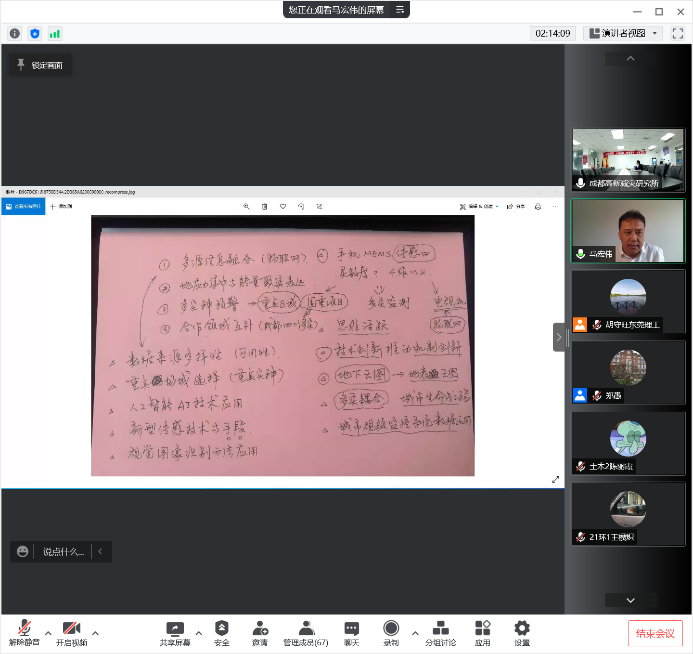Open the 应用 apps icon
Screen dimensions: 693x654
click(x=482, y=633)
